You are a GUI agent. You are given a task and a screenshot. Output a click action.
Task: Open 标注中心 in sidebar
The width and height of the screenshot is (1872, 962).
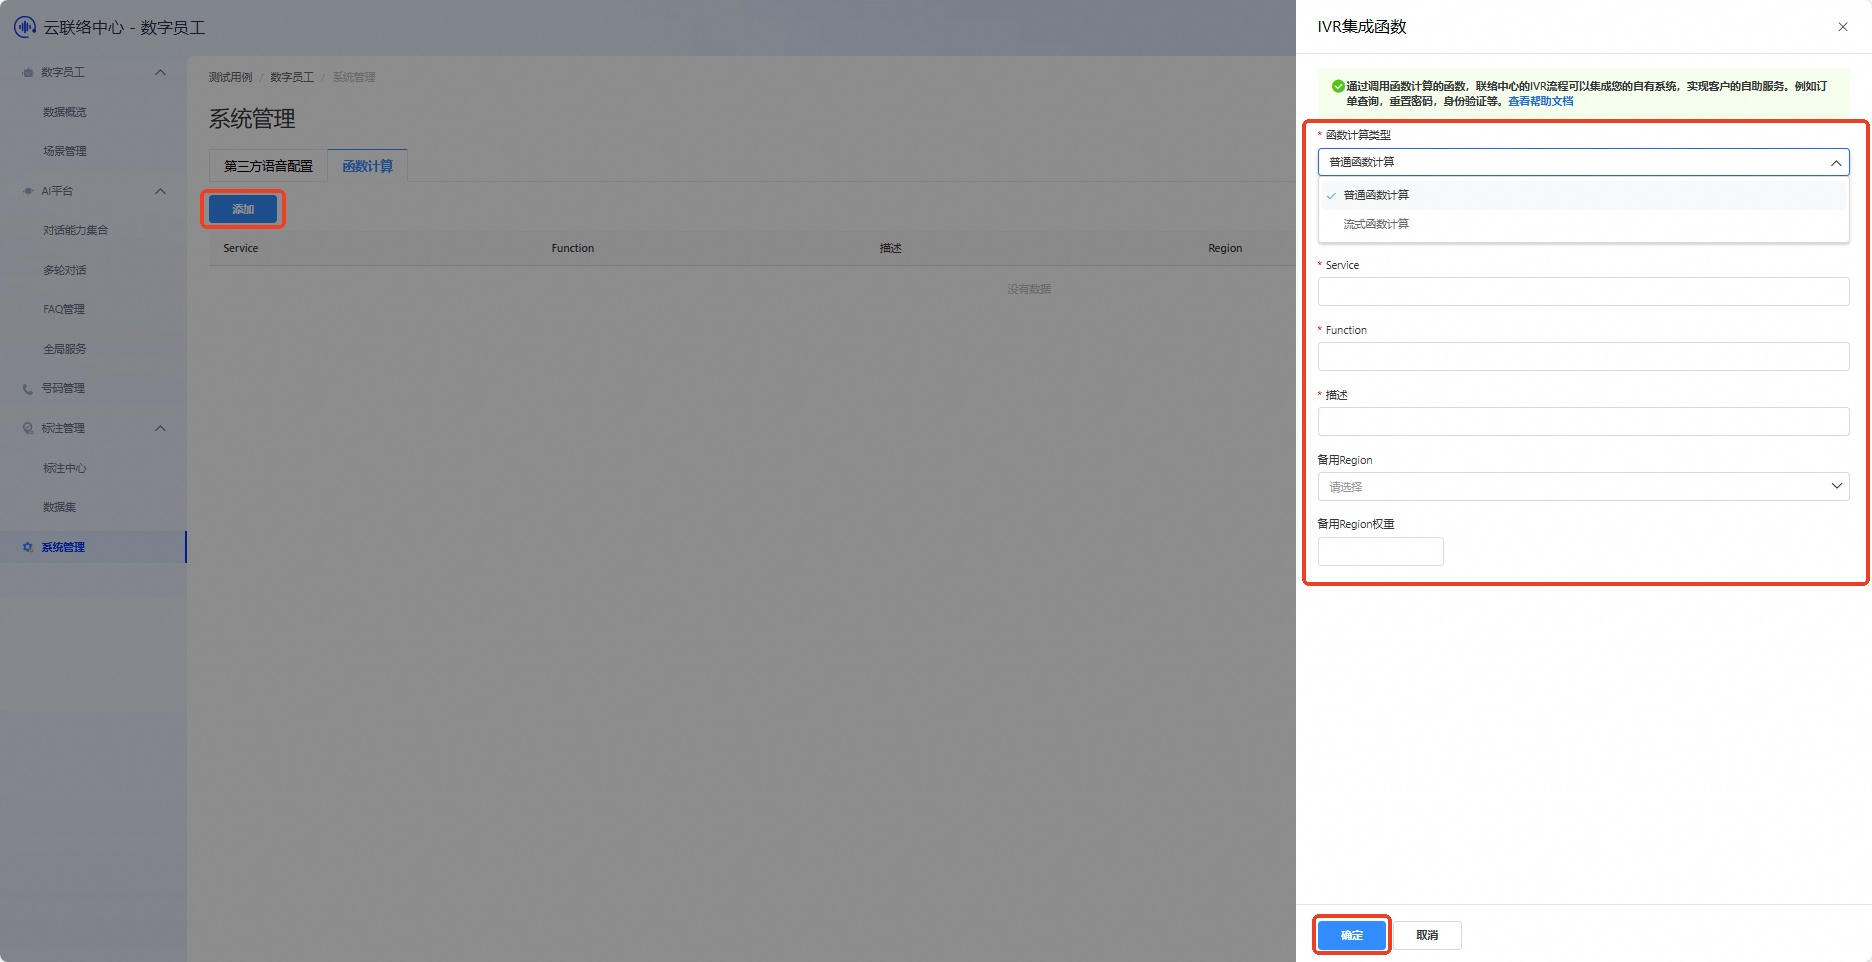(65, 468)
